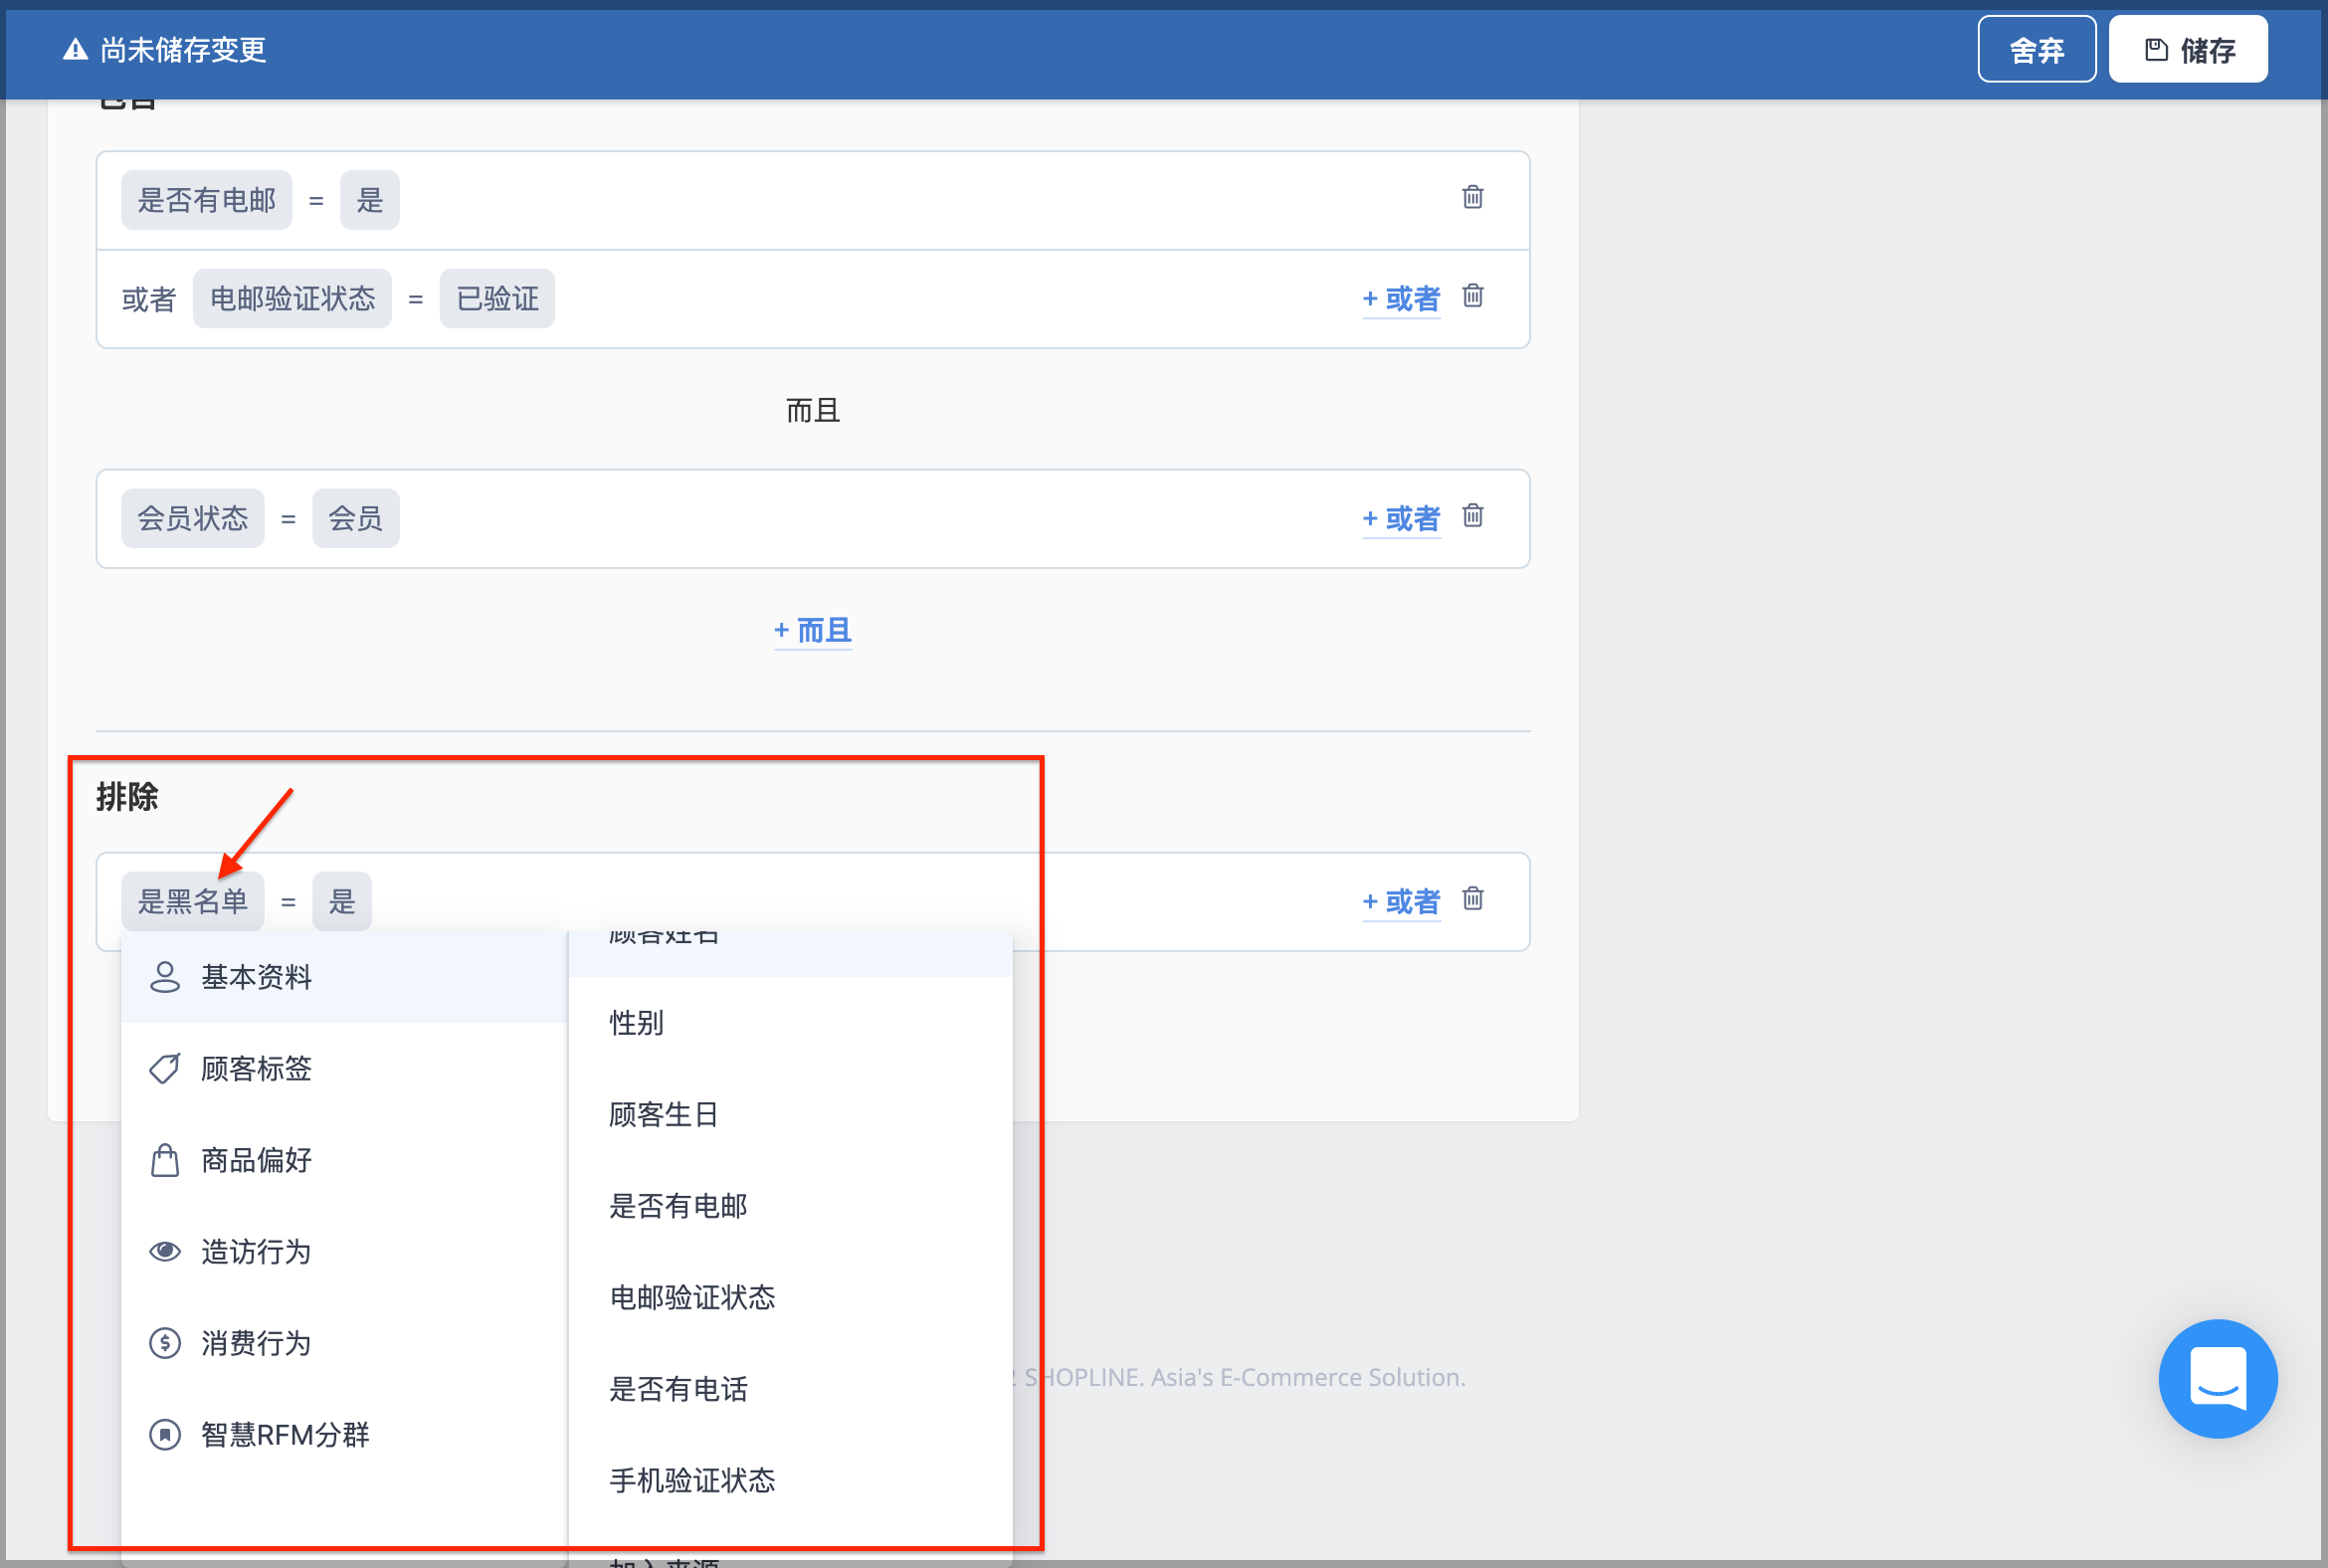Click the 舍弃 discard button
The height and width of the screenshot is (1568, 2328).
[x=2036, y=49]
